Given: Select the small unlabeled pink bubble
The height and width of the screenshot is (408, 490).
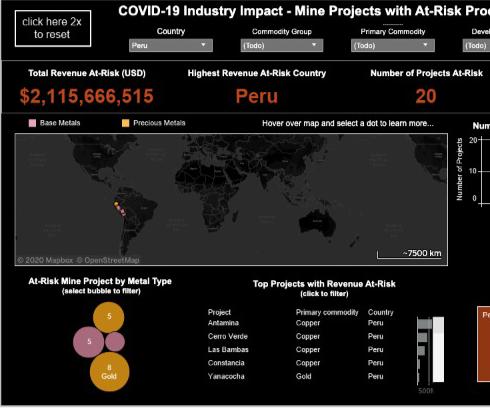Looking at the screenshot, I should (115, 342).
